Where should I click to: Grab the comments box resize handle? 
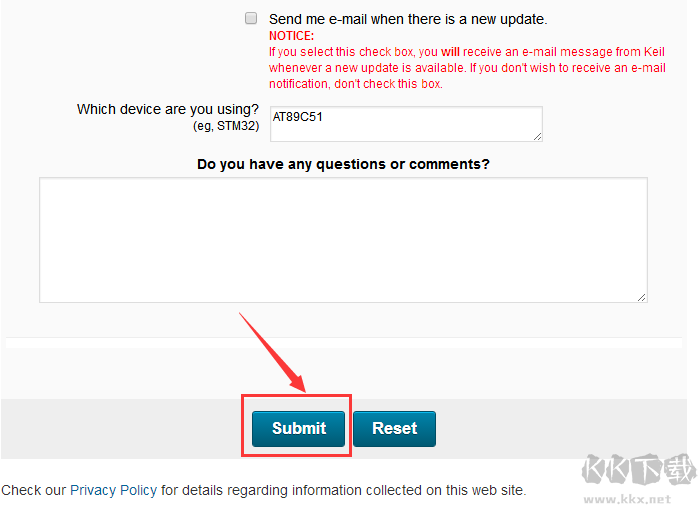click(641, 296)
